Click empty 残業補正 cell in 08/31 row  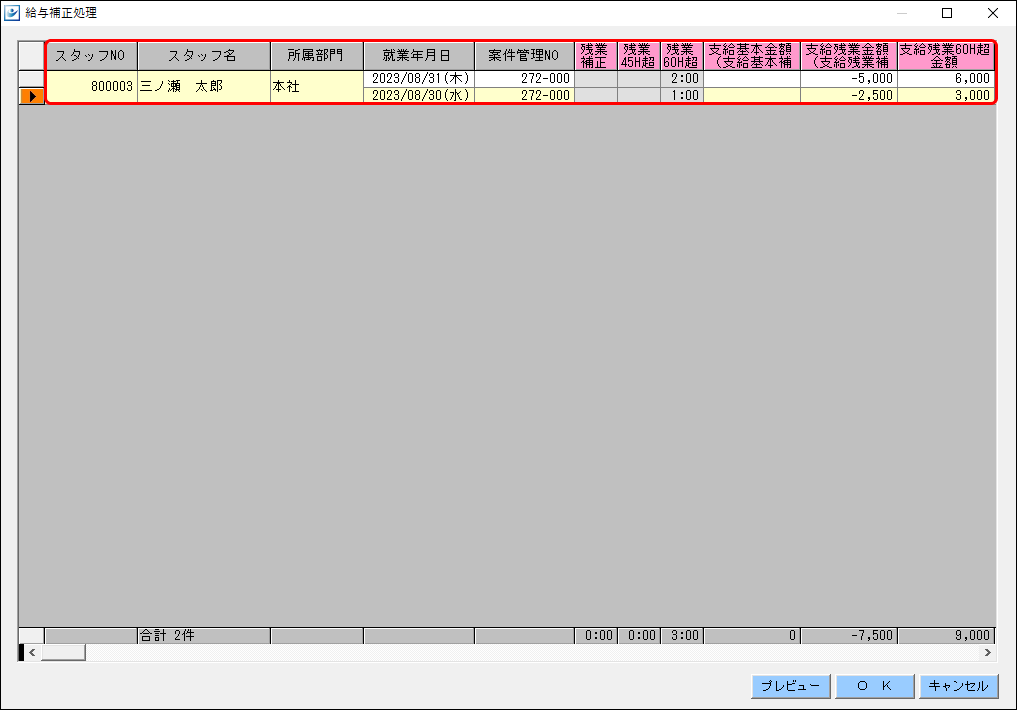[596, 78]
